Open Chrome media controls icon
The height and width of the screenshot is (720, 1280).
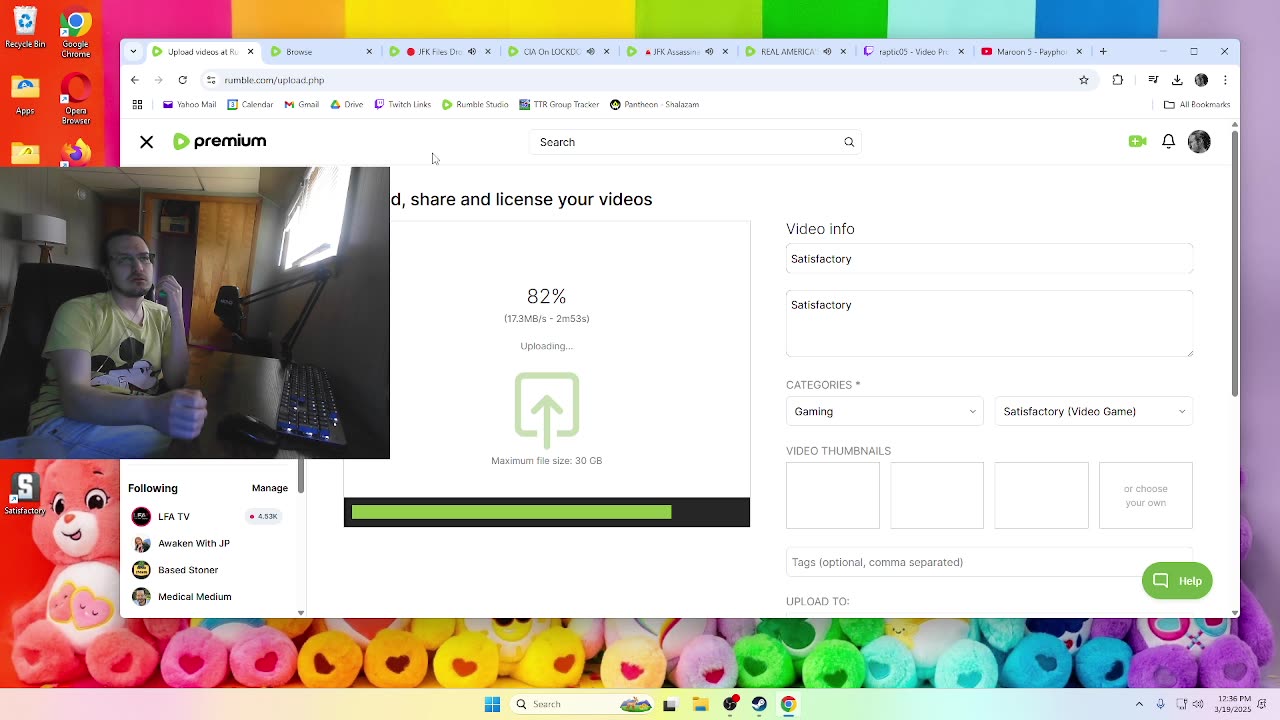coord(1153,80)
